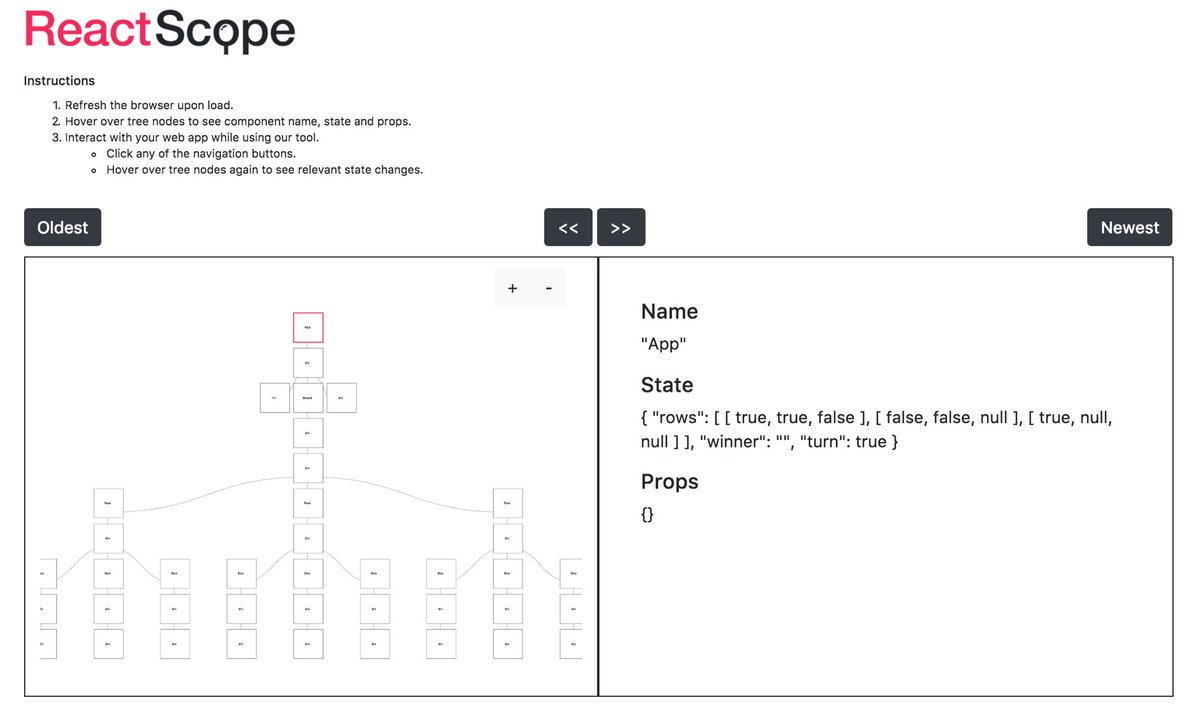Click the Props value in the details panel
This screenshot has width=1200, height=713.
click(647, 513)
